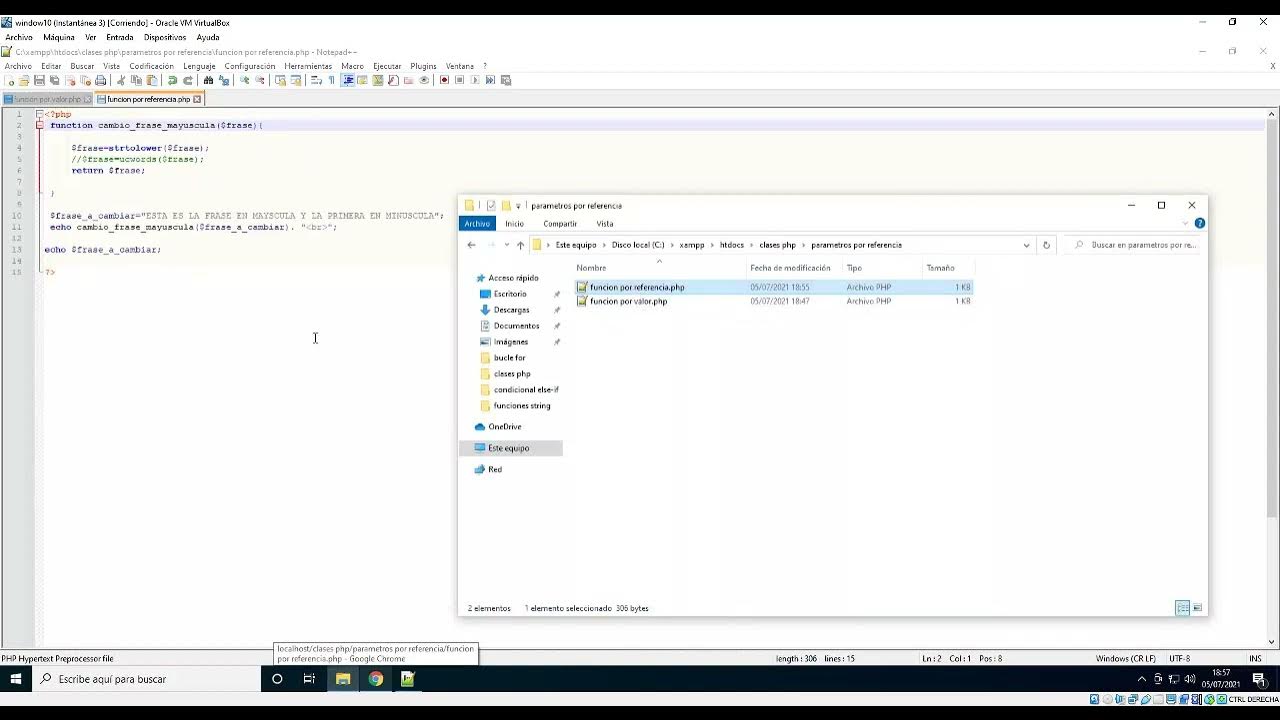This screenshot has height=720, width=1280.
Task: Click the Redo arrow in Notepad++ toolbar
Action: 188,80
